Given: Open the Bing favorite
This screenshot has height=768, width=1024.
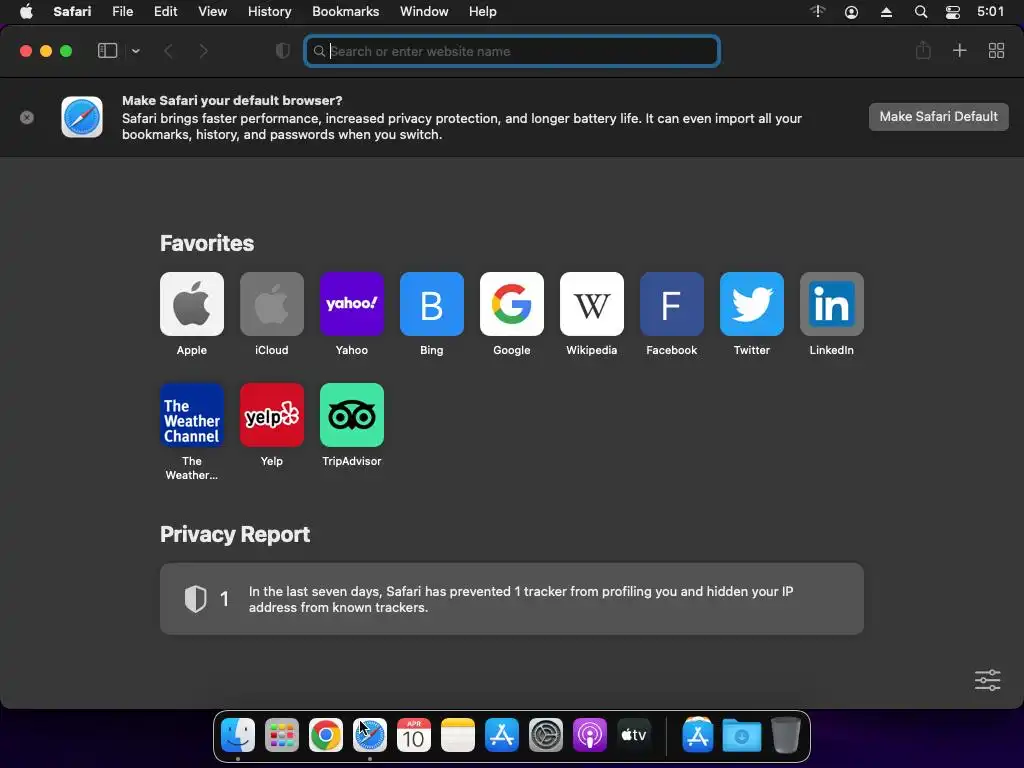Looking at the screenshot, I should [x=432, y=304].
